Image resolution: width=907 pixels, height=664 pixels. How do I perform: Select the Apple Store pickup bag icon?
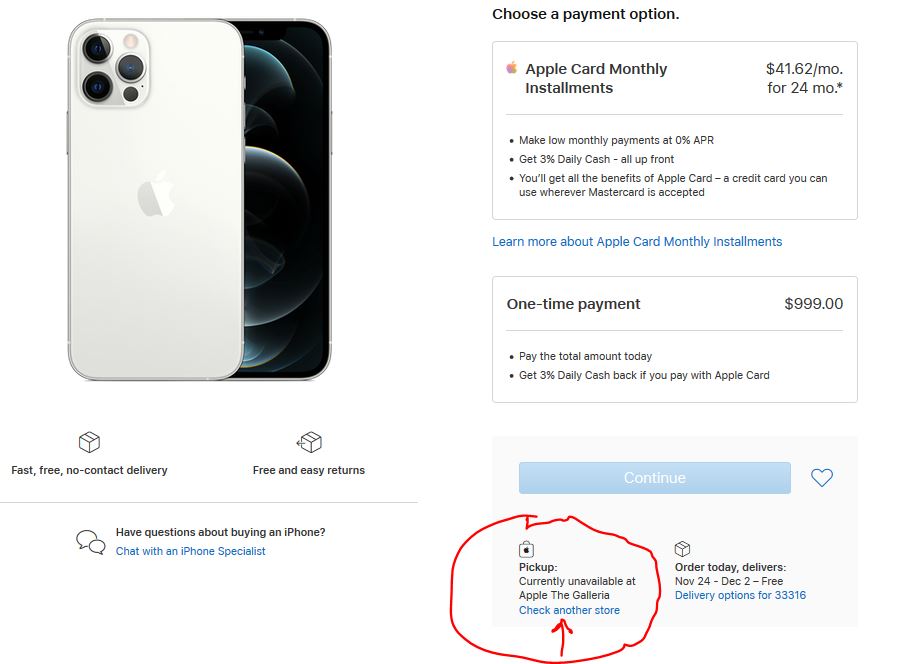(527, 547)
